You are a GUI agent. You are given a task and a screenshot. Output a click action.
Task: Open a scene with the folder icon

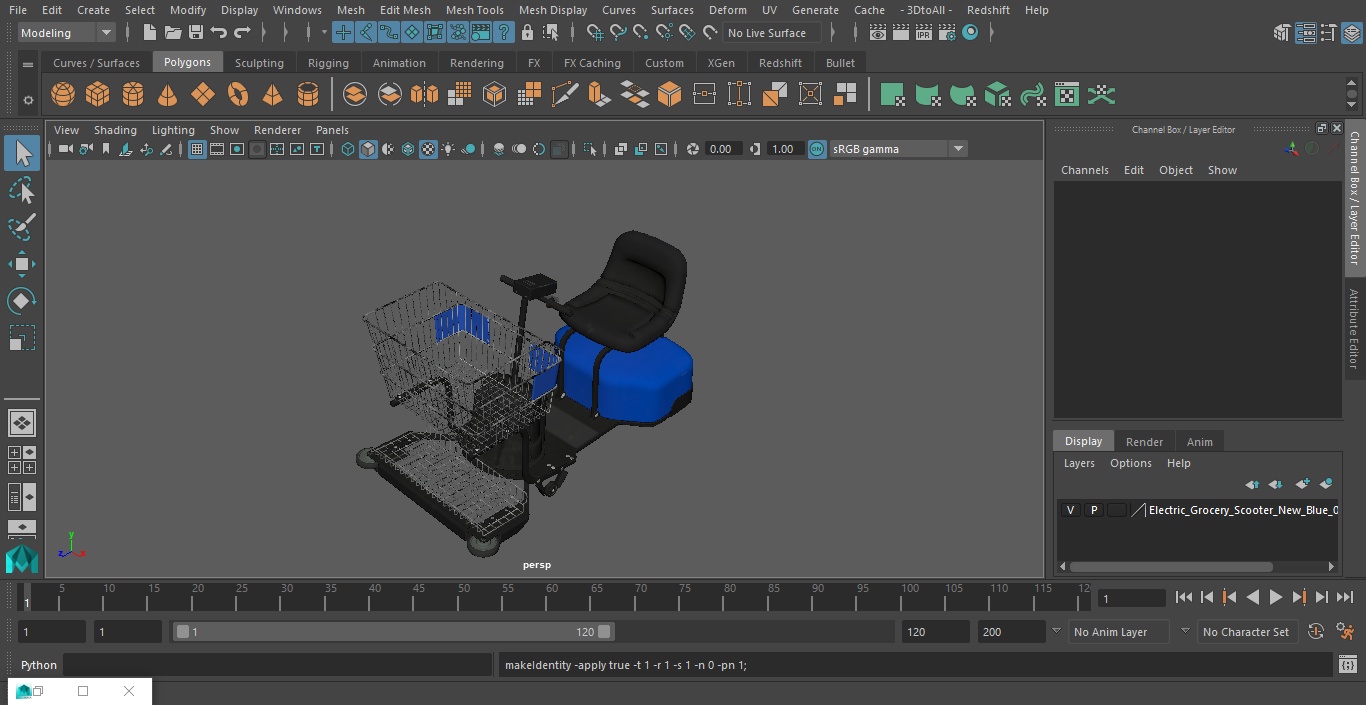(x=173, y=33)
